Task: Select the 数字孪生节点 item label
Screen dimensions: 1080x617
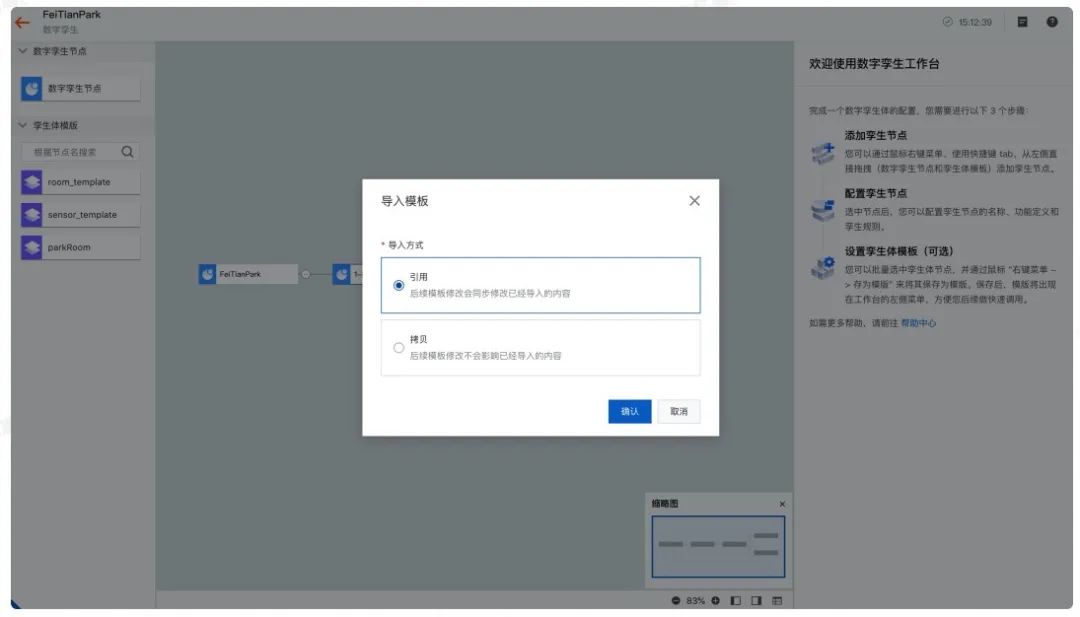Action: click(74, 88)
